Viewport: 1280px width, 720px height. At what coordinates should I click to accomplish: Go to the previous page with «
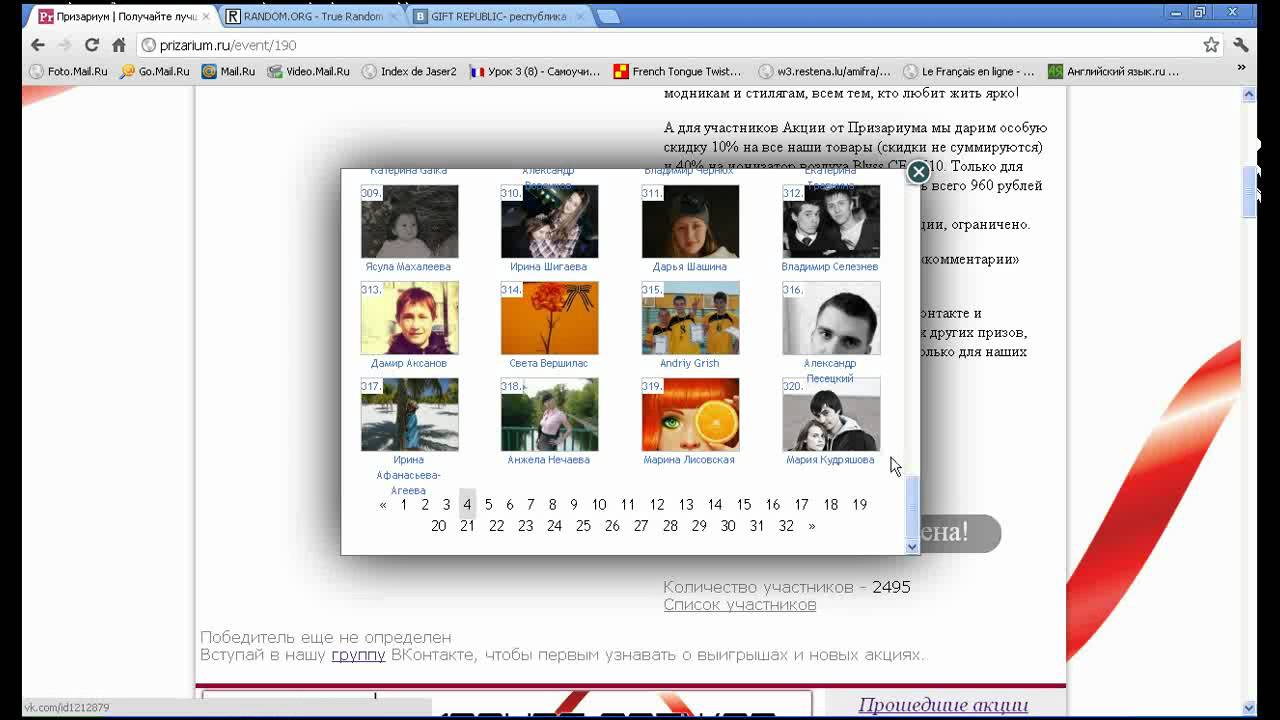(382, 505)
